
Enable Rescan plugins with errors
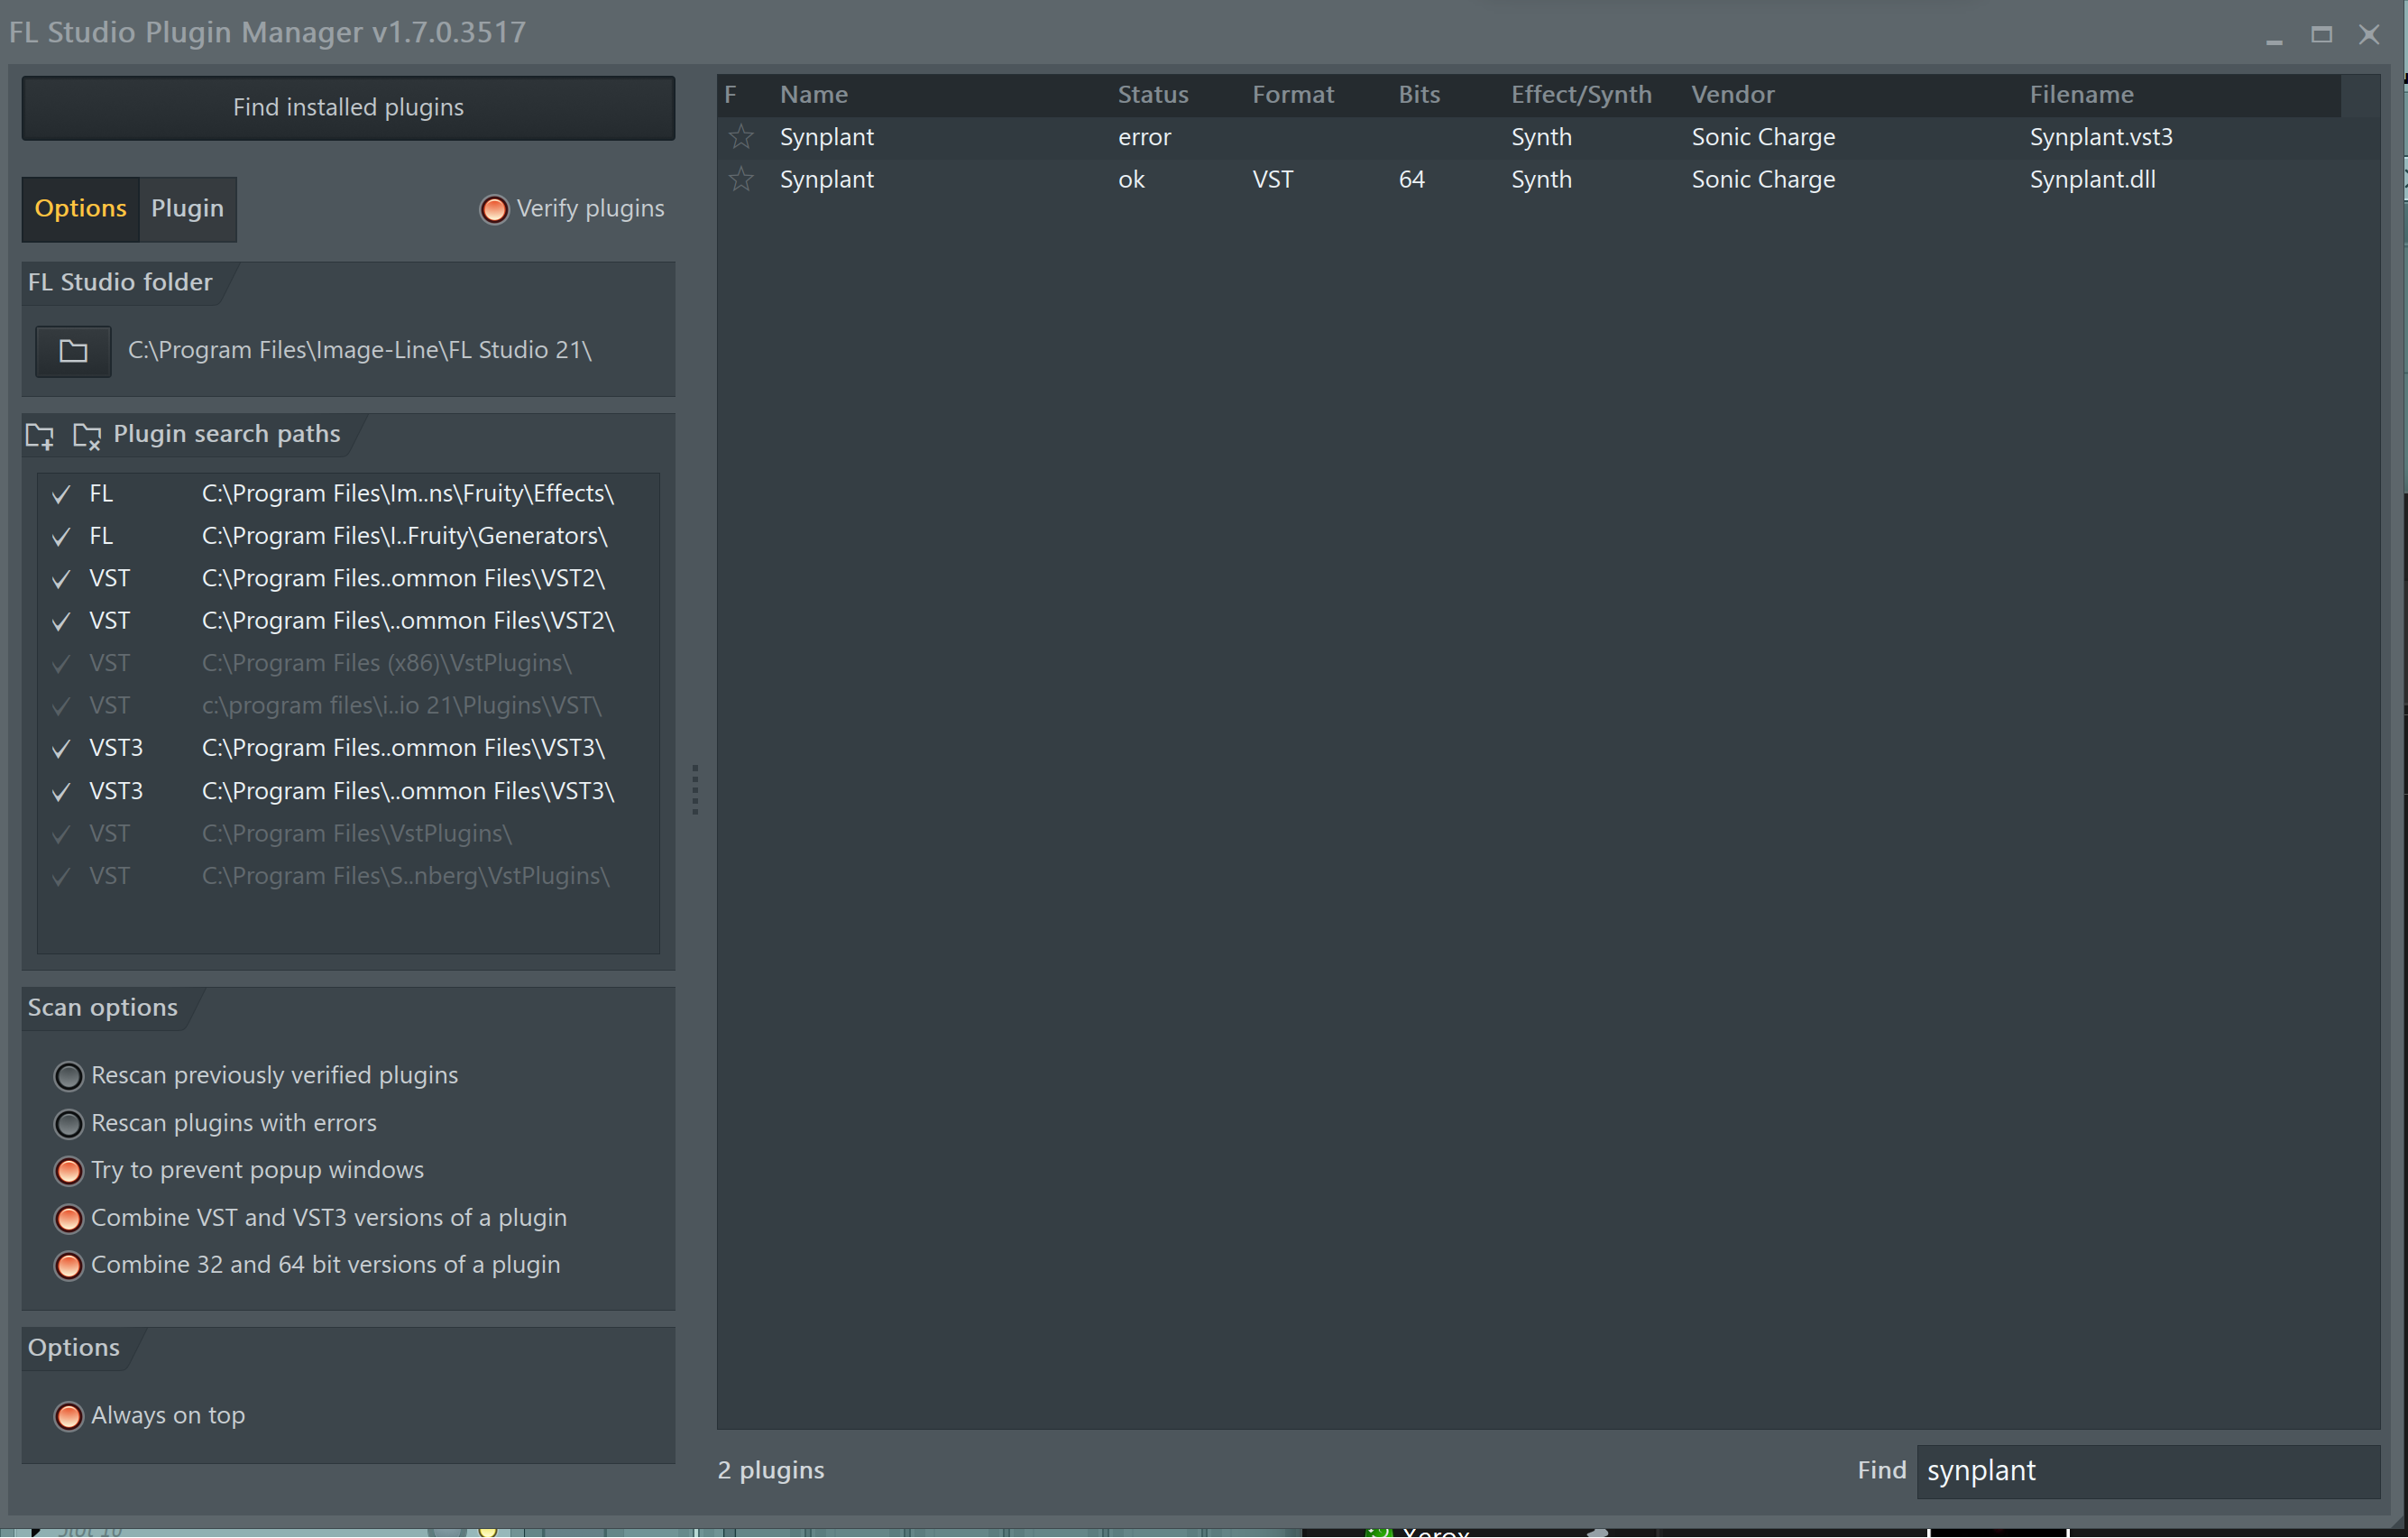(x=69, y=1124)
